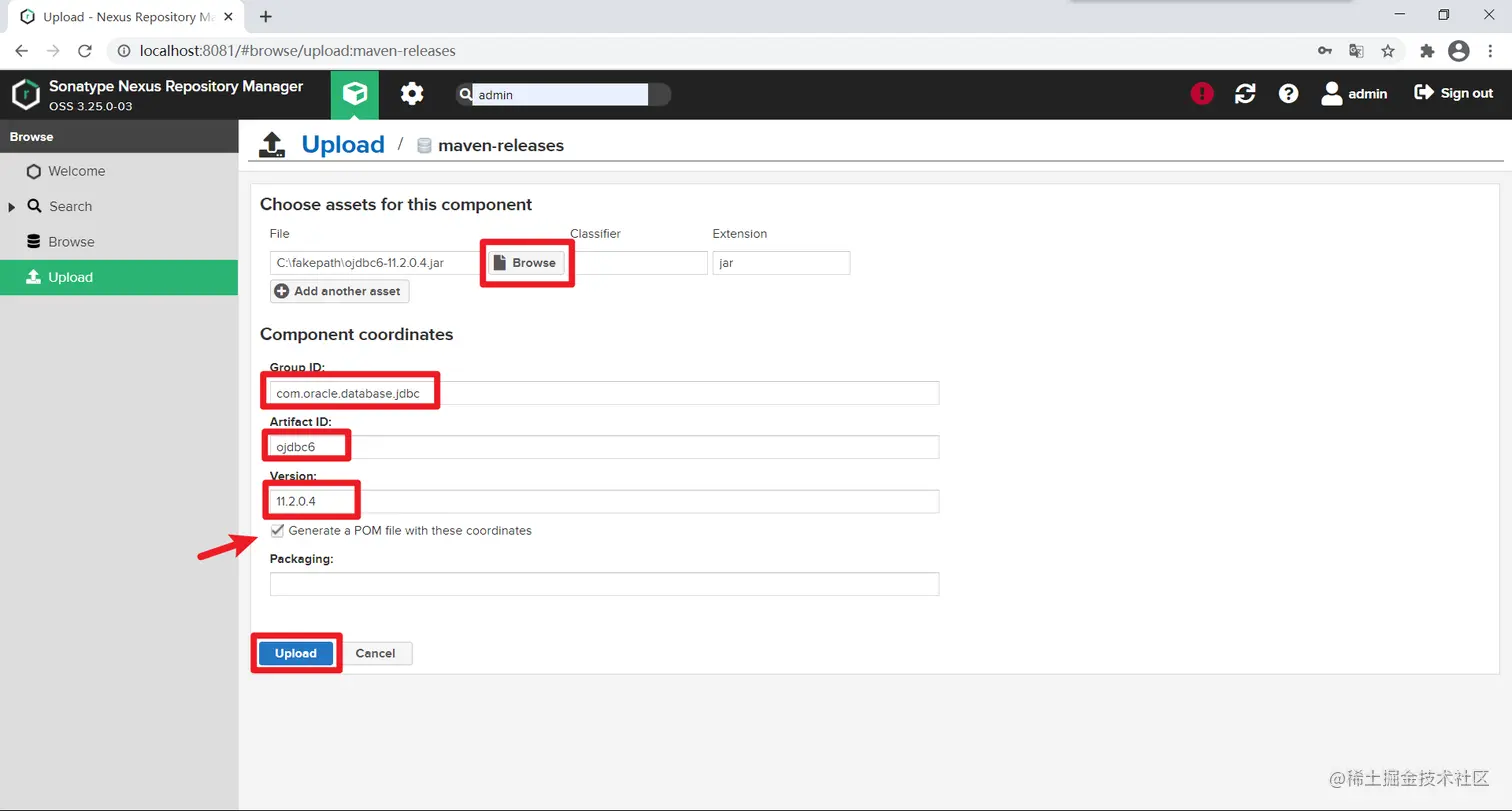The image size is (1512, 811).
Task: Open the Administration gear icon
Action: (412, 94)
